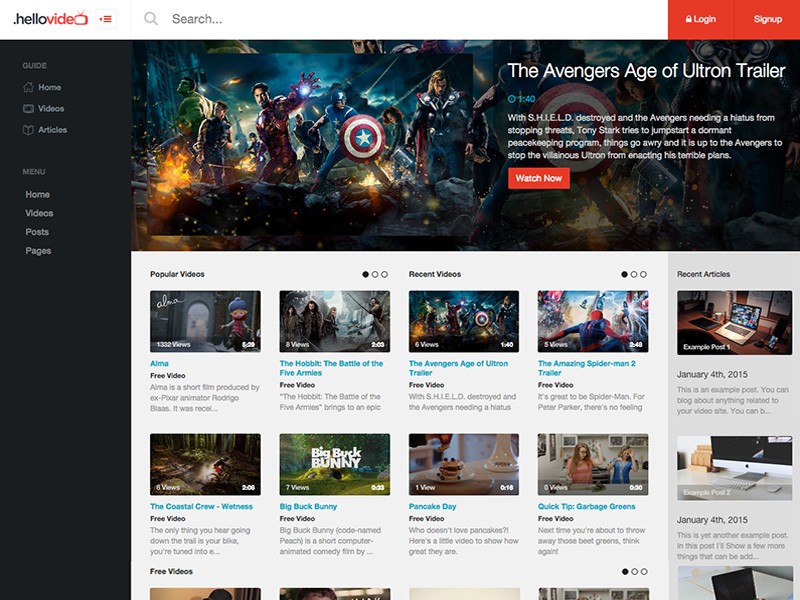Open Posts in the Menu section
The height and width of the screenshot is (600, 800).
coord(37,232)
